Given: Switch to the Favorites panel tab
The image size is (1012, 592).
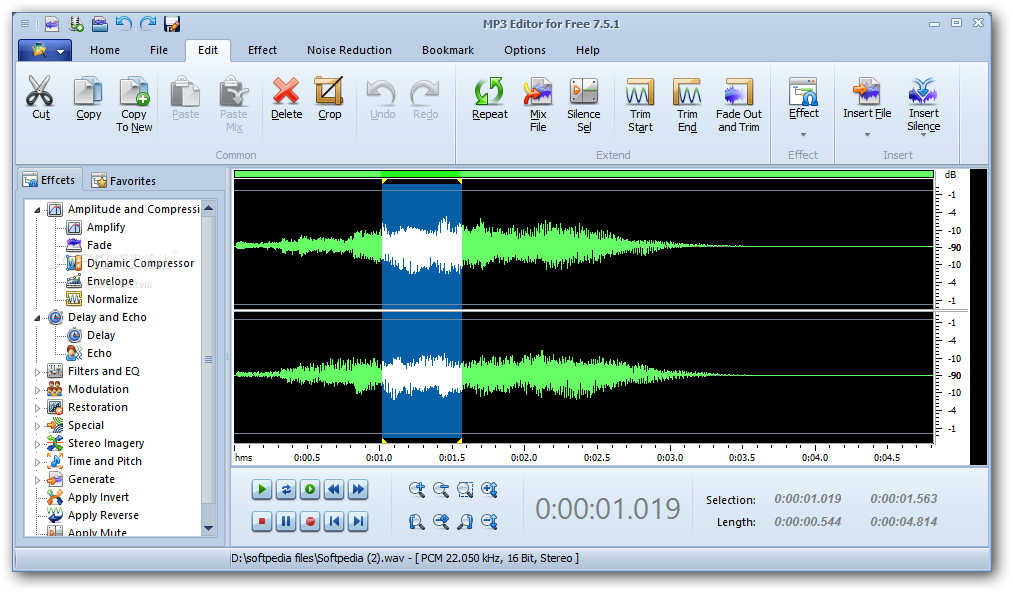Looking at the screenshot, I should [x=124, y=181].
